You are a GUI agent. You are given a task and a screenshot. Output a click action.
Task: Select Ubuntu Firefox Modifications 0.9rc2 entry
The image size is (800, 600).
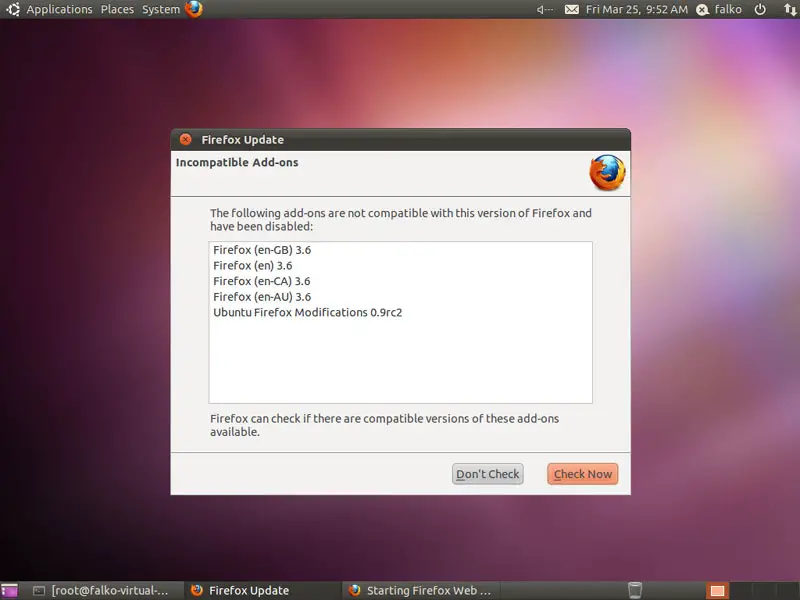(400, 312)
